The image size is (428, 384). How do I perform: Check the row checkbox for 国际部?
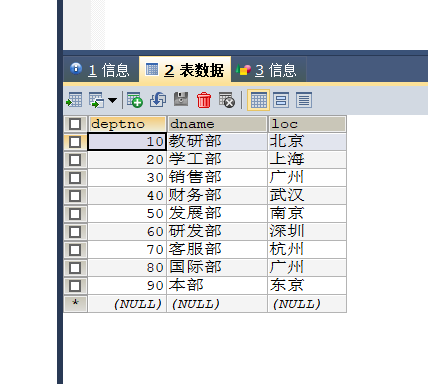point(75,268)
